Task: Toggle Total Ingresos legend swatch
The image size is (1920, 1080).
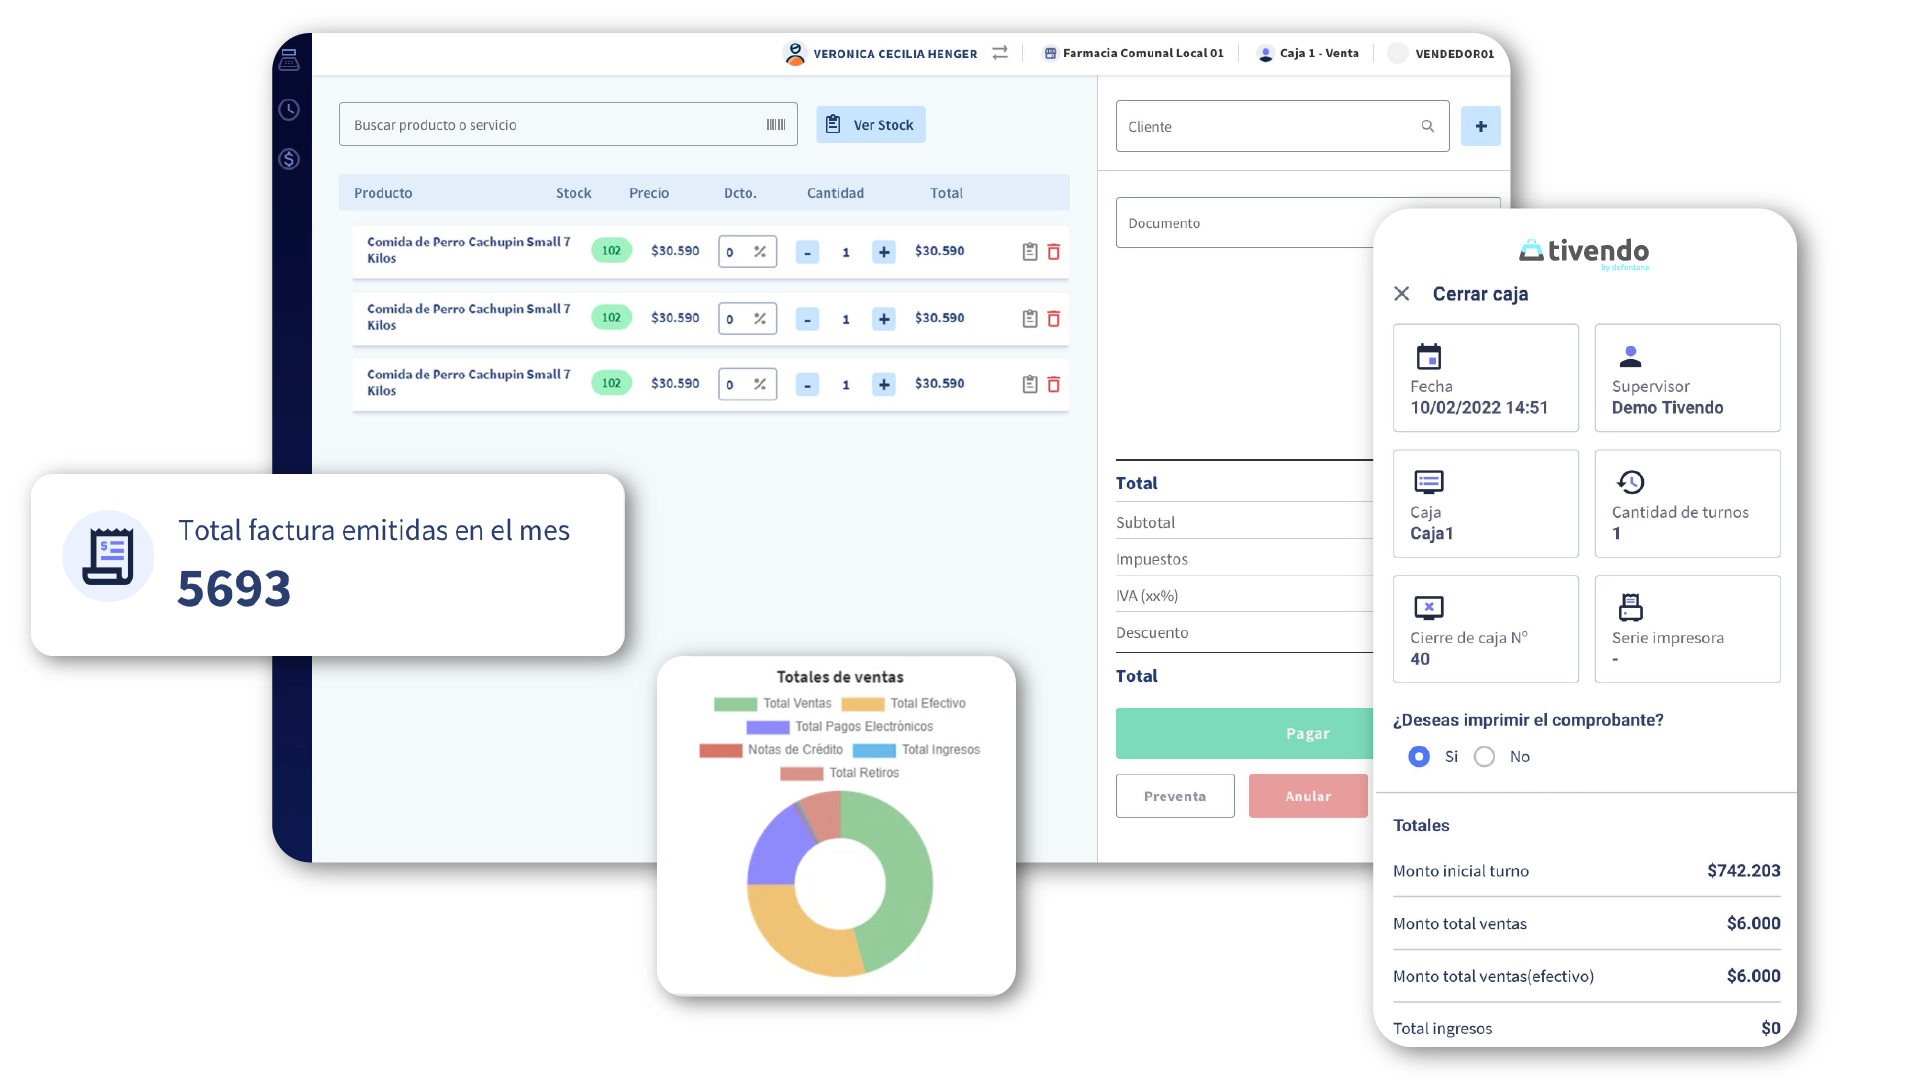Action: click(x=874, y=750)
